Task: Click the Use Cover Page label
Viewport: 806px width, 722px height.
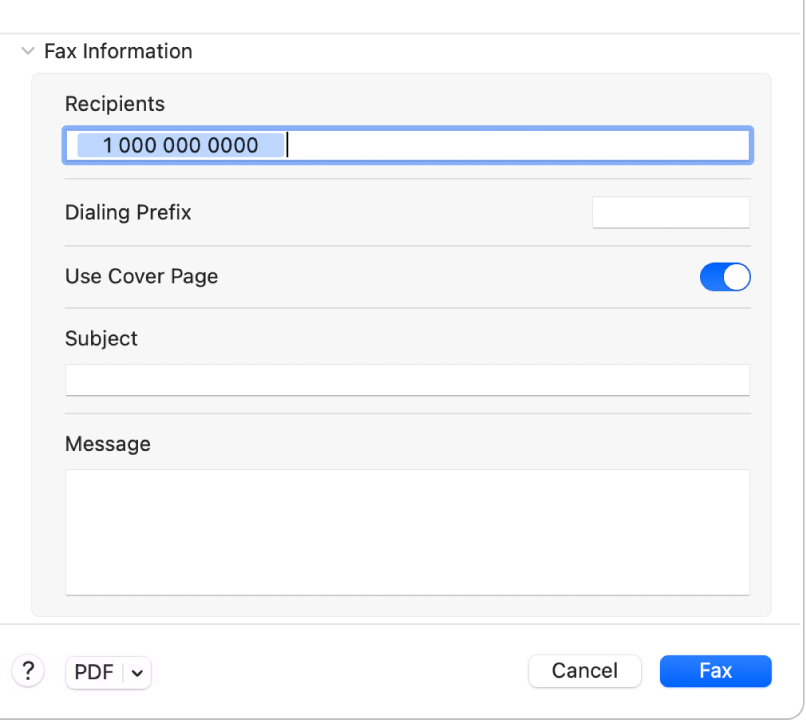Action: tap(141, 277)
